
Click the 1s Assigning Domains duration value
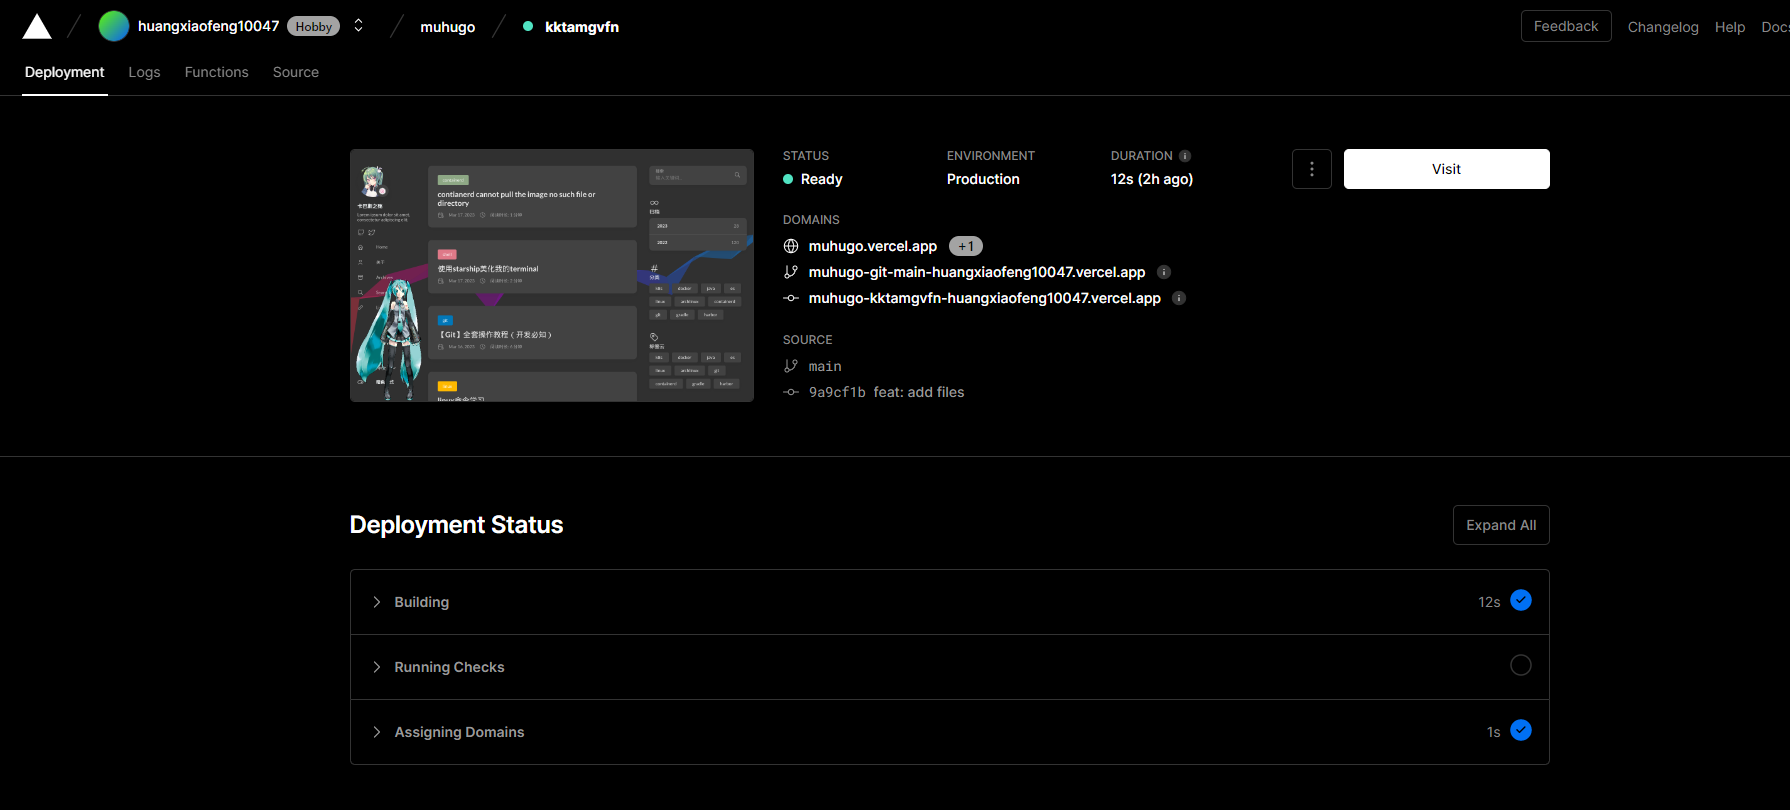tap(1494, 732)
